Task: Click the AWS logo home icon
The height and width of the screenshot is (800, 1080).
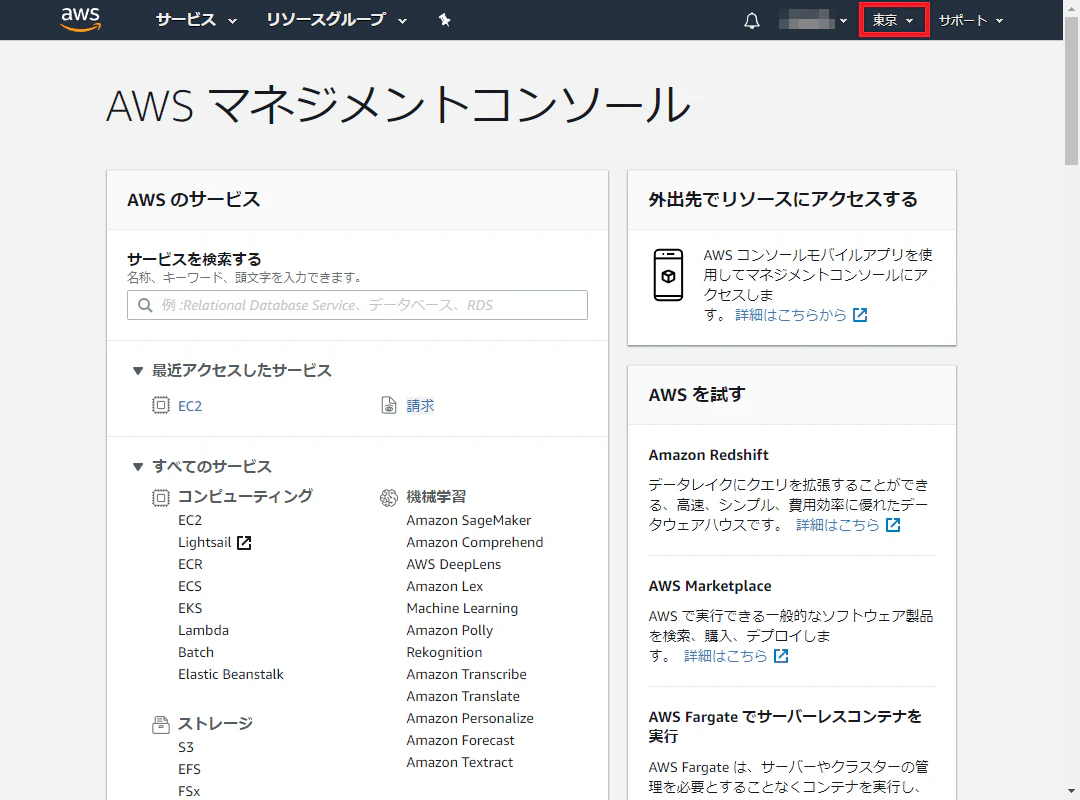Action: [x=81, y=19]
